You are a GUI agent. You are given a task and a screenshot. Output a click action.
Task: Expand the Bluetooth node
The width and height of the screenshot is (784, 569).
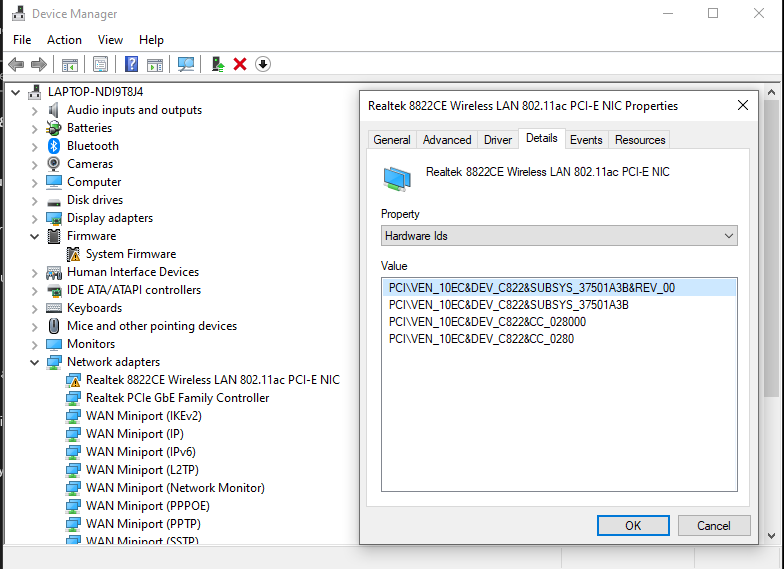[x=34, y=146]
